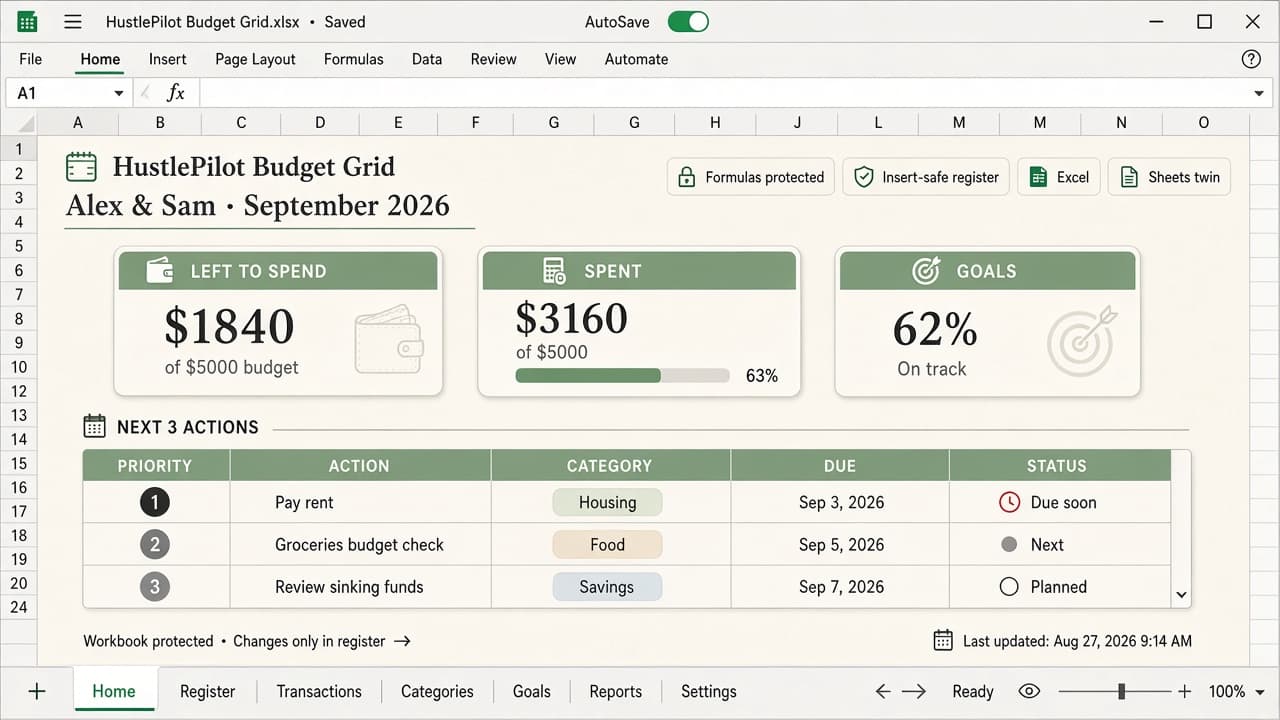
Task: Click priority 1 circle badge
Action: click(x=155, y=502)
